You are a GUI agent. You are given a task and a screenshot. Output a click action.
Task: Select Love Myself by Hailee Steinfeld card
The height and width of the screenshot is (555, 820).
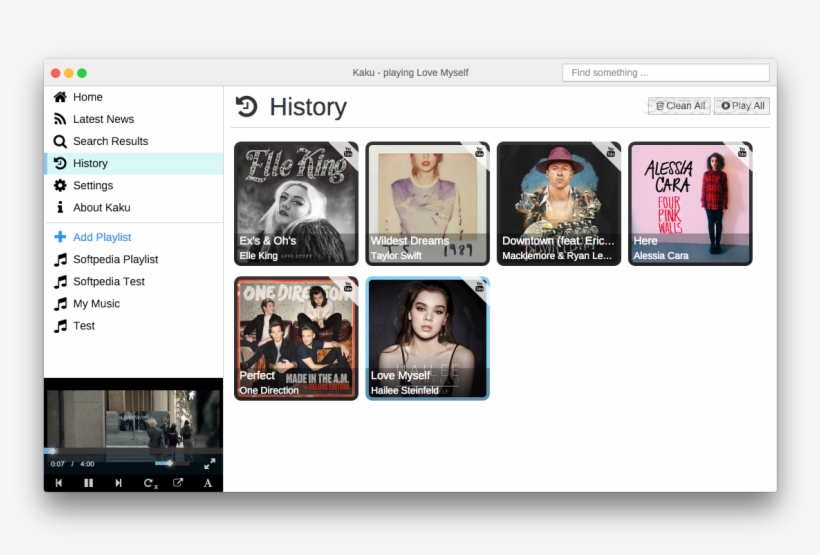[427, 338]
